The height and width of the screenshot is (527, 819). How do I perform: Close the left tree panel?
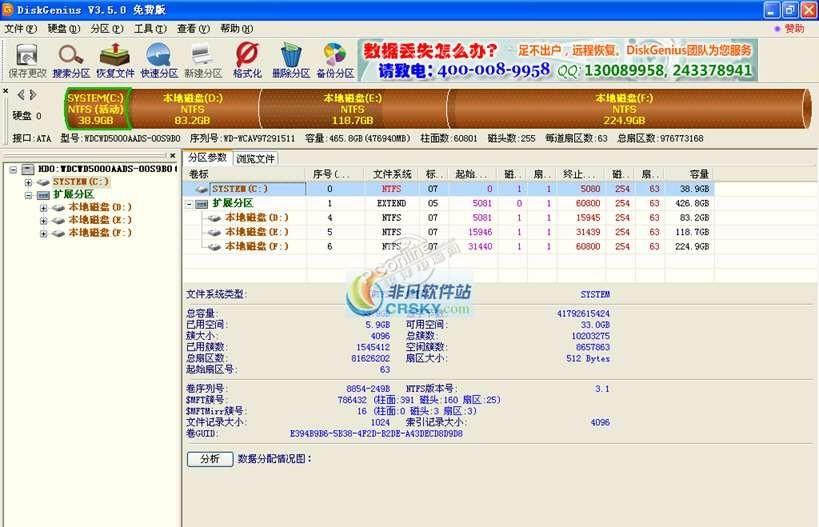pyautogui.click(x=173, y=156)
